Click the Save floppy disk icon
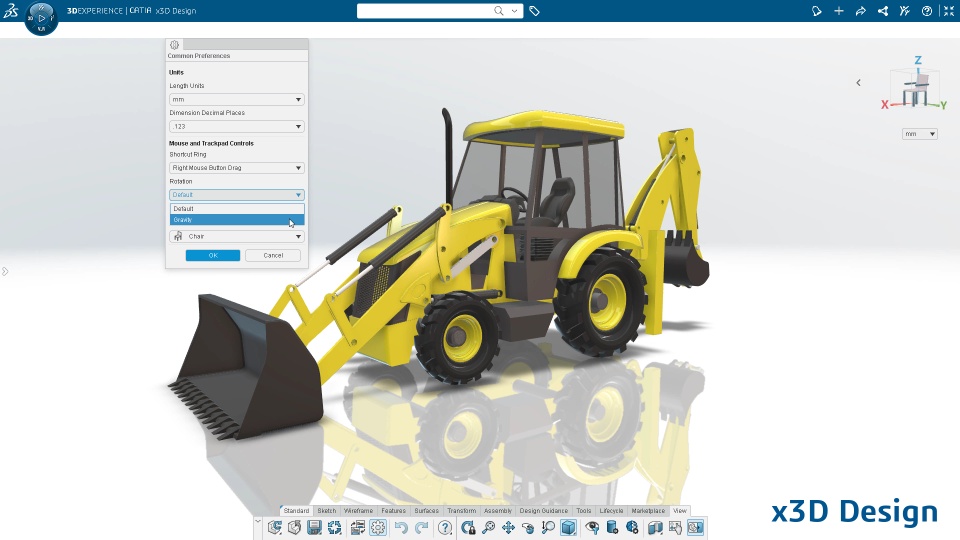This screenshot has height=540, width=960. point(315,528)
